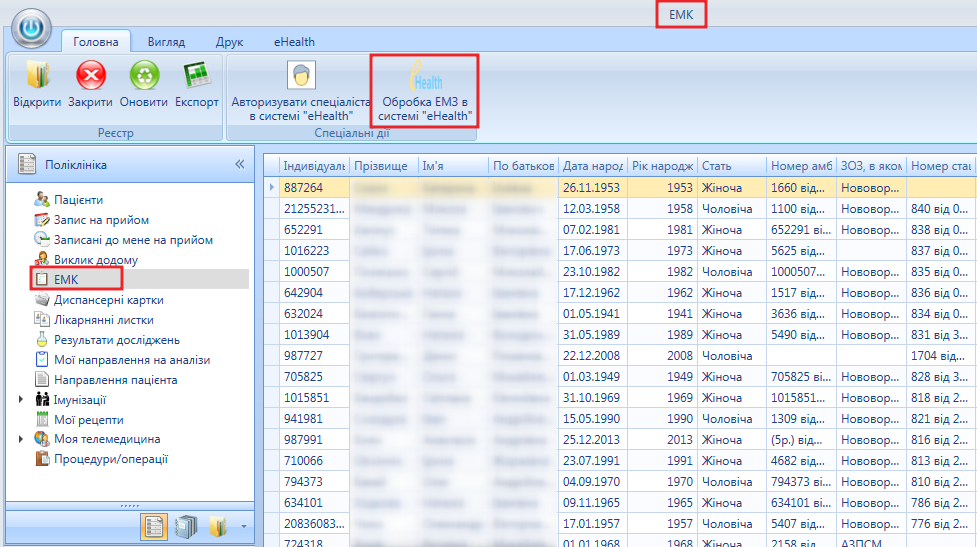Viewport: 977px width, 547px height.
Task: Switch to the Друк ribbon tab
Action: coord(229,42)
